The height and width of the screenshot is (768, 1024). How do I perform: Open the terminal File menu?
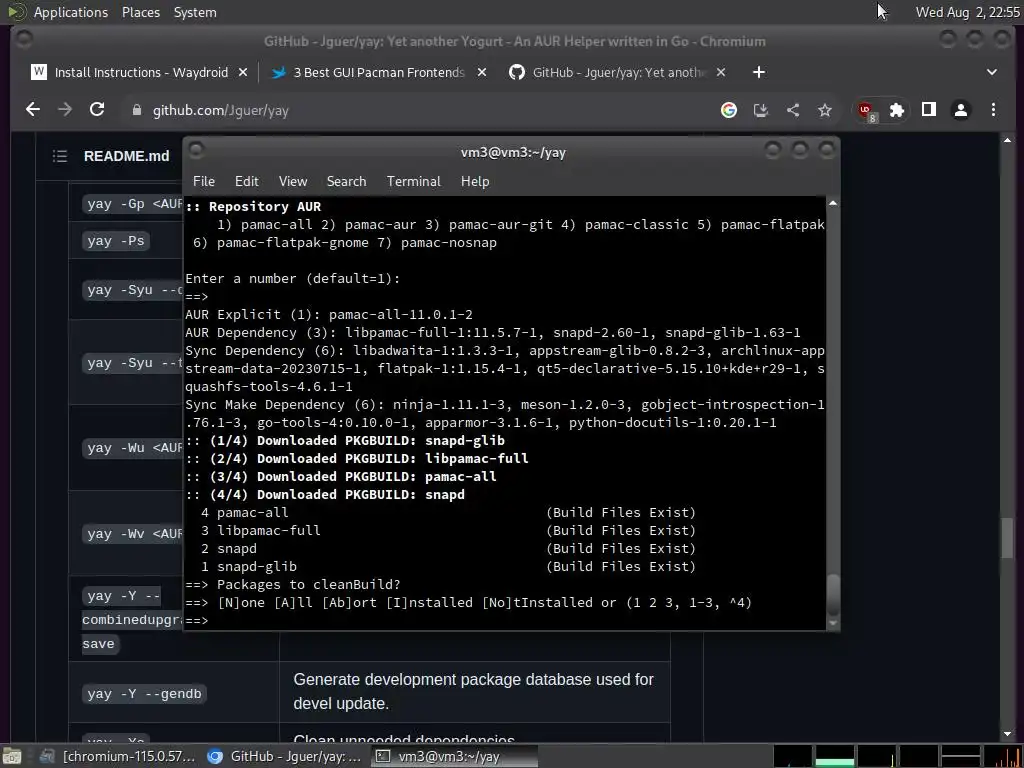coord(204,181)
